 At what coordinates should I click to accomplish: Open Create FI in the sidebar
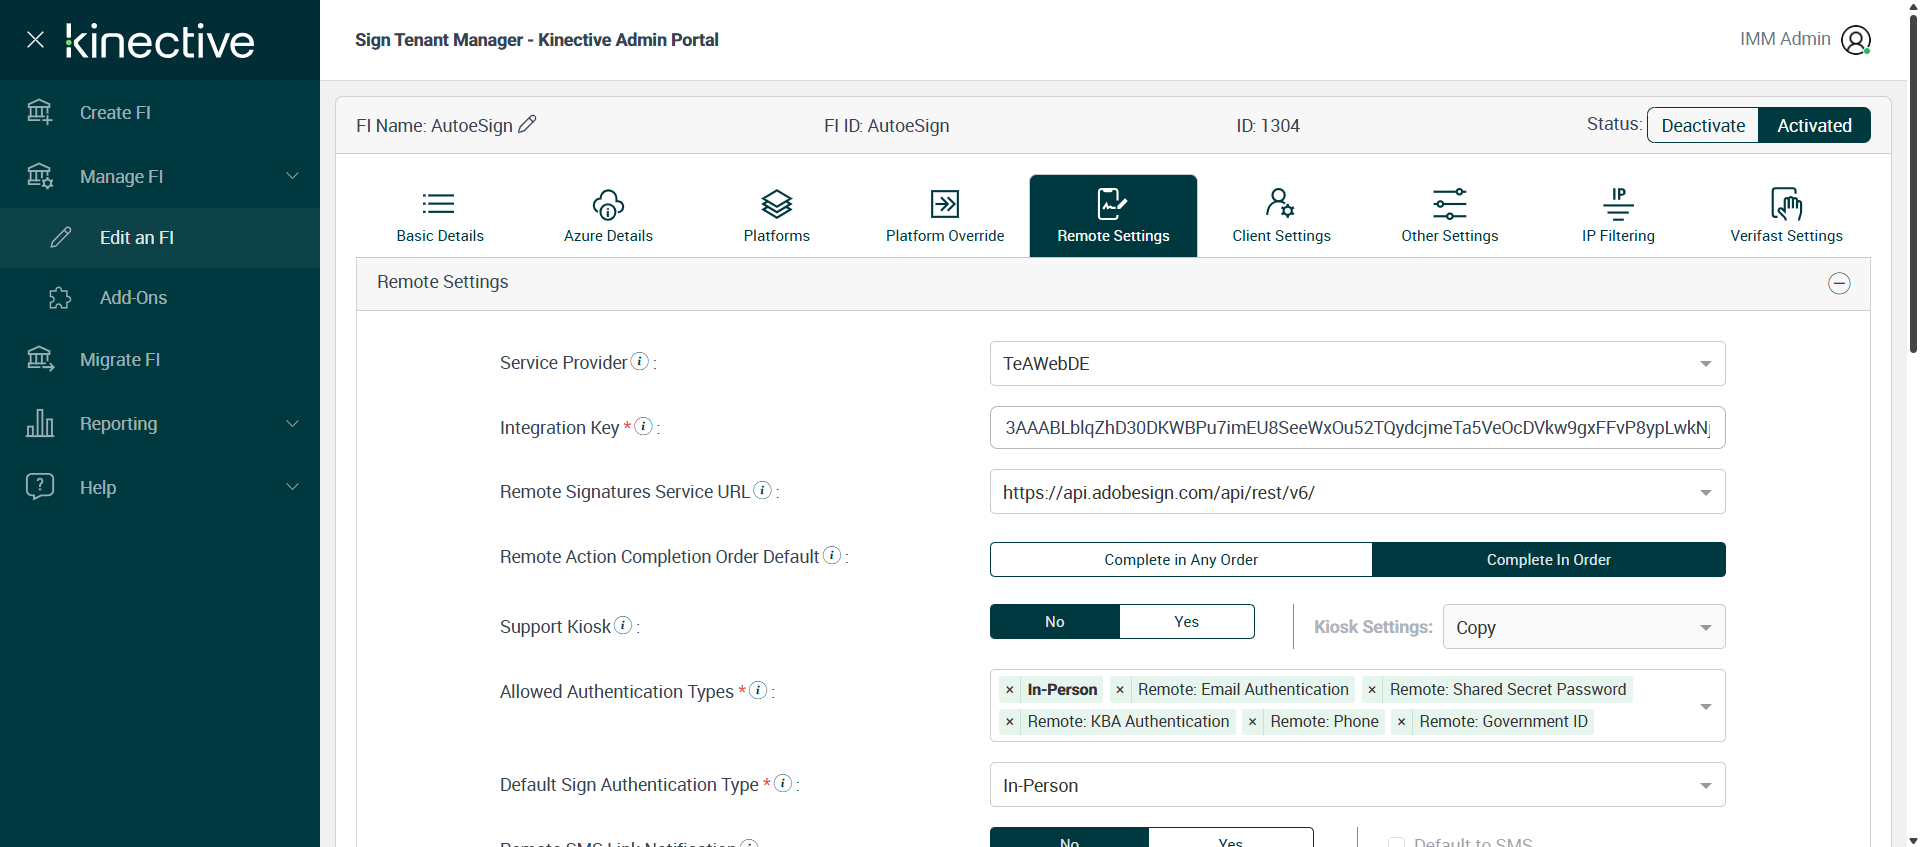click(160, 113)
